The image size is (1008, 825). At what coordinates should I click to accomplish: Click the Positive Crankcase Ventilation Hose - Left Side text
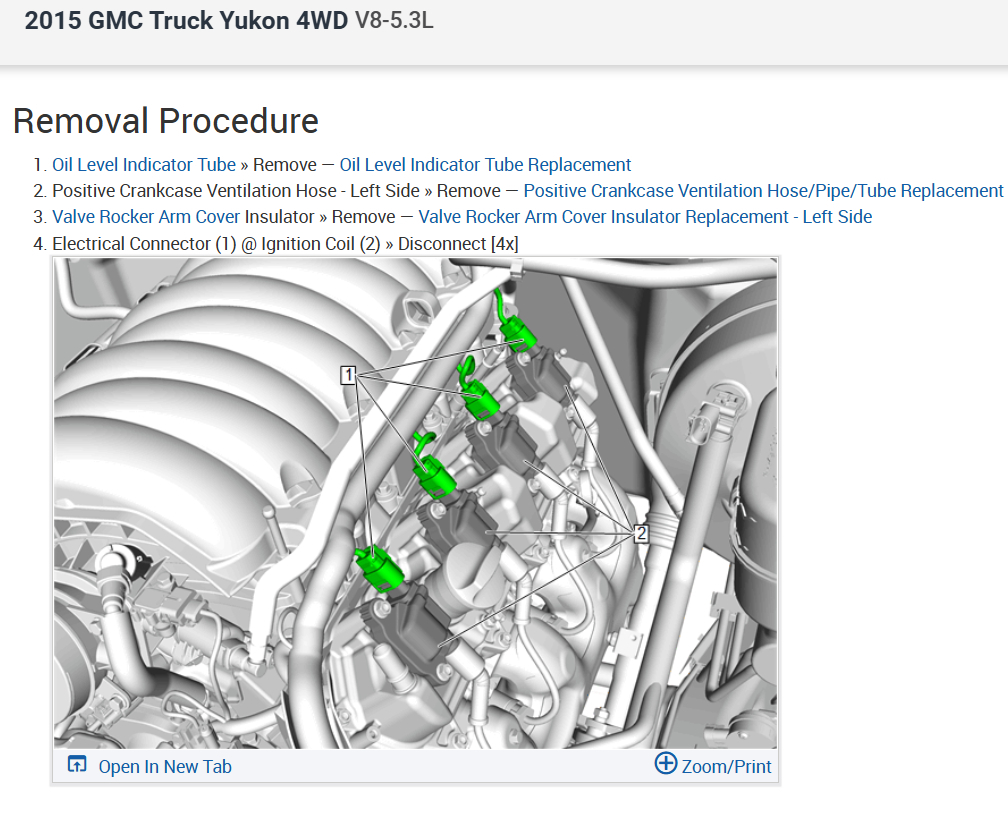point(236,191)
